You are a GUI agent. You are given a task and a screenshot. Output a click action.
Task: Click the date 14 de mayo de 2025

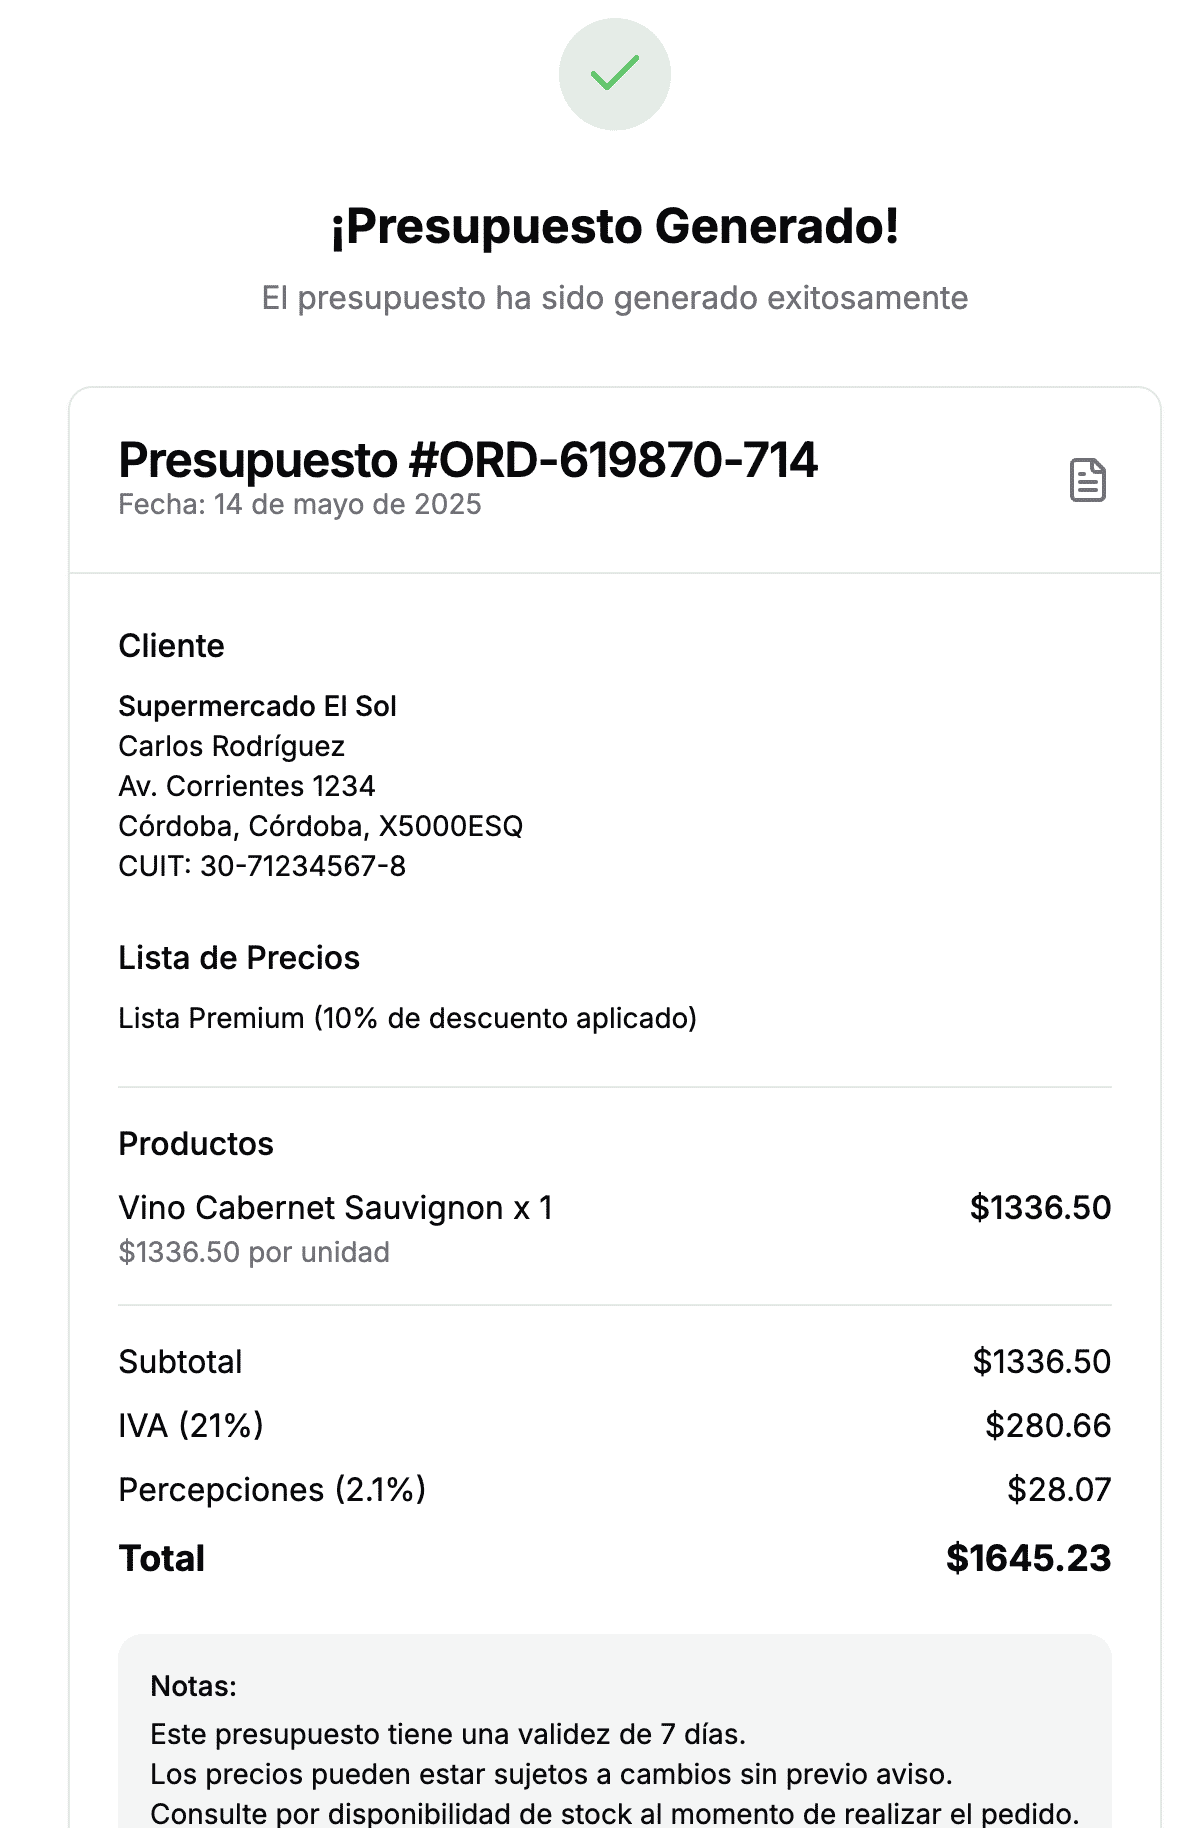point(347,504)
